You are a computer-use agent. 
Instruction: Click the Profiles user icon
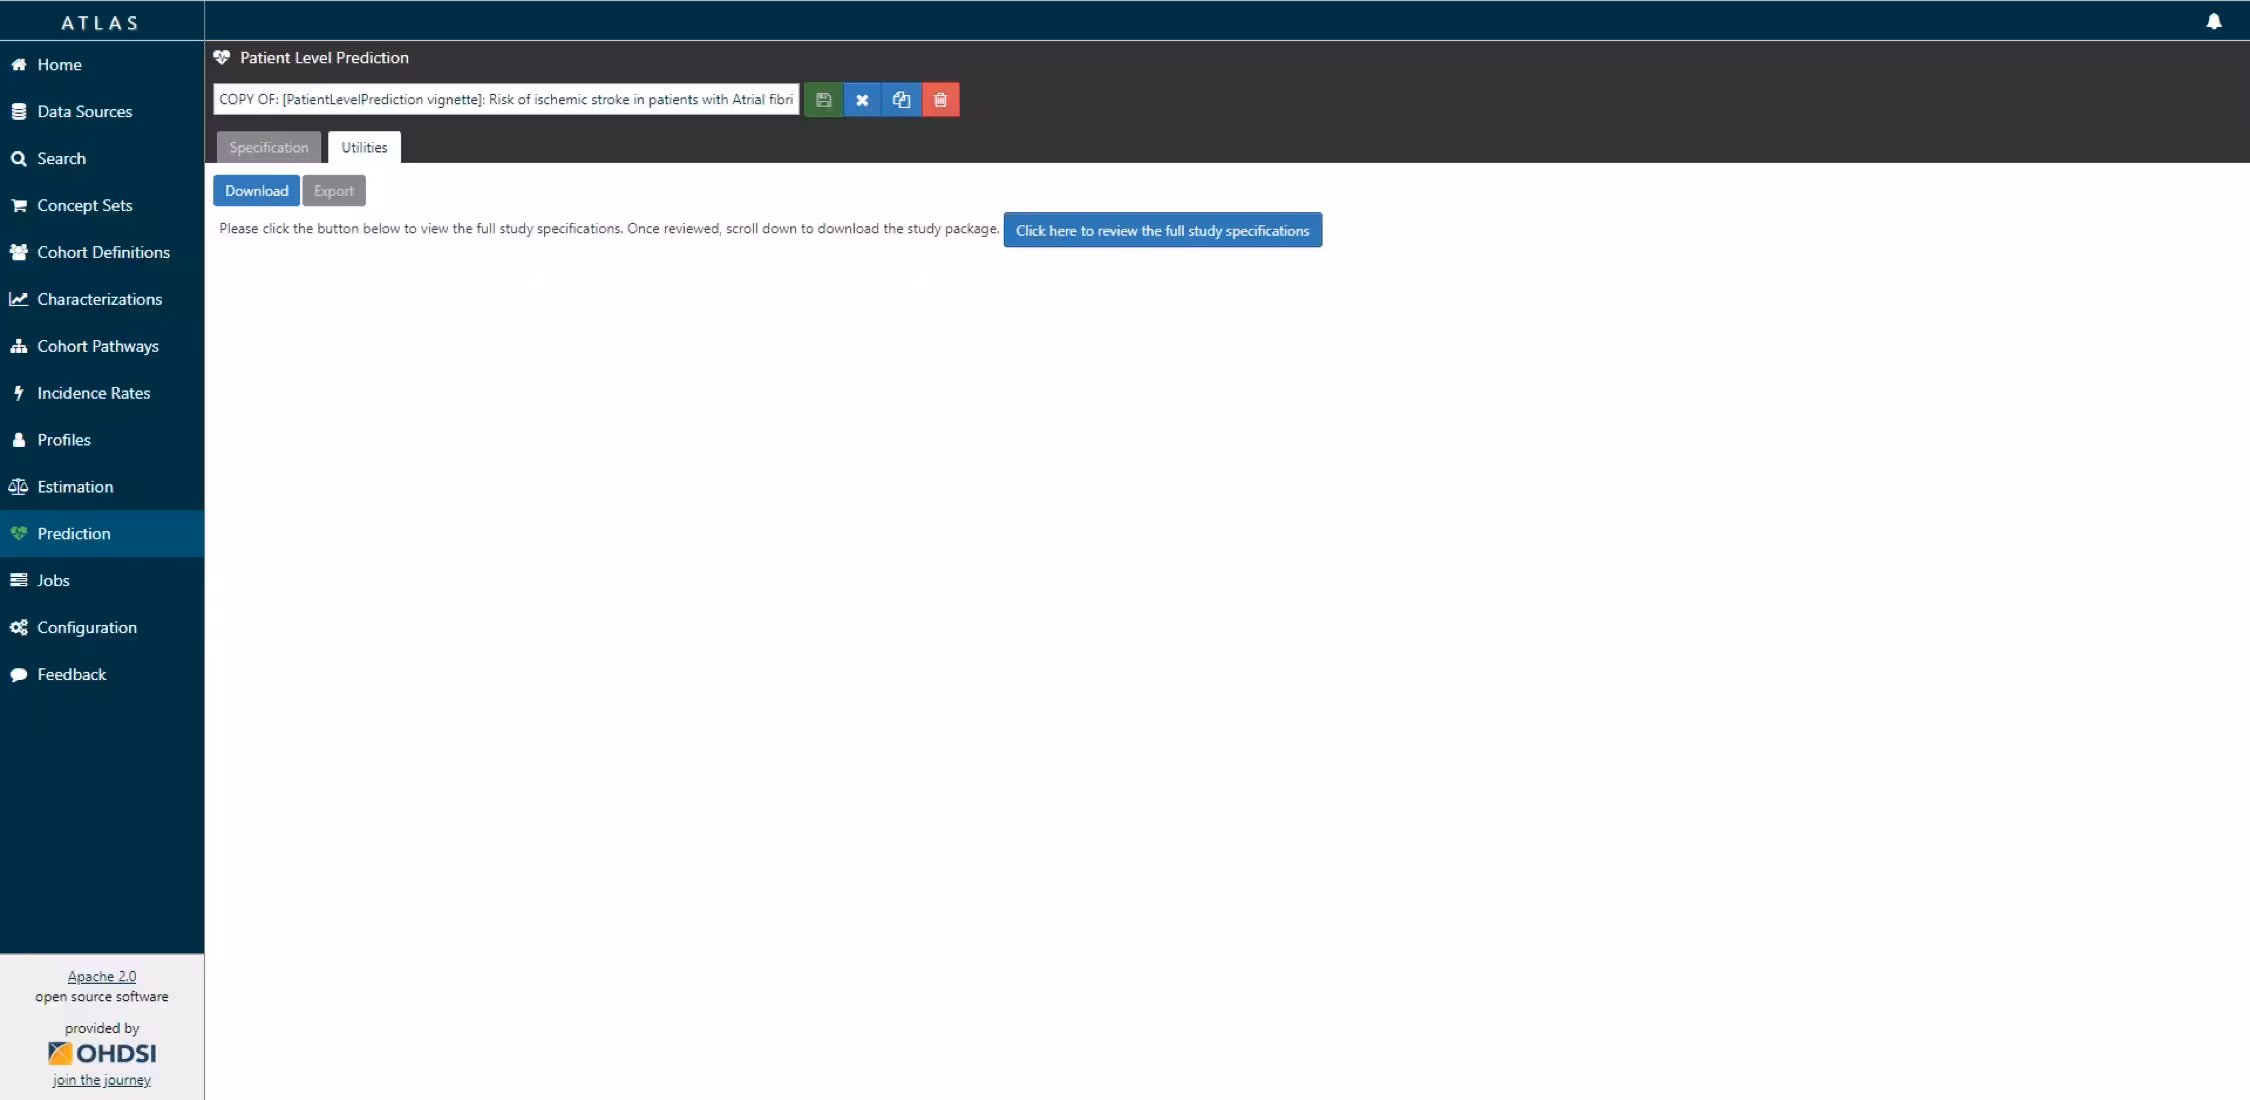point(18,441)
